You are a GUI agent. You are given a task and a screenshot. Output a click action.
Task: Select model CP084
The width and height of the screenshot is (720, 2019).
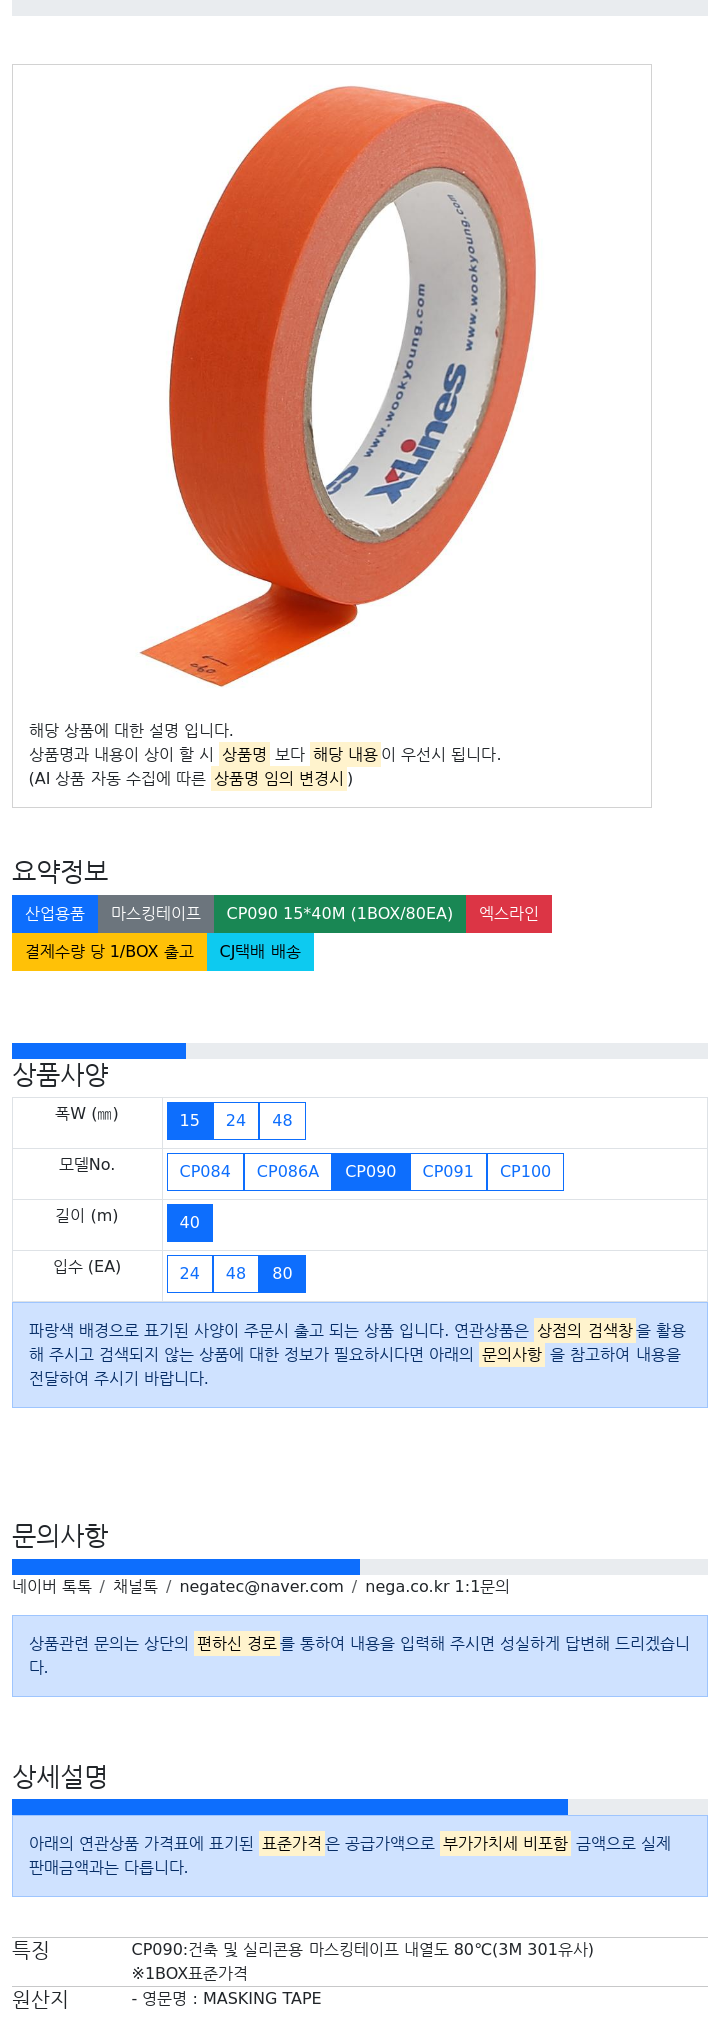pos(205,1172)
